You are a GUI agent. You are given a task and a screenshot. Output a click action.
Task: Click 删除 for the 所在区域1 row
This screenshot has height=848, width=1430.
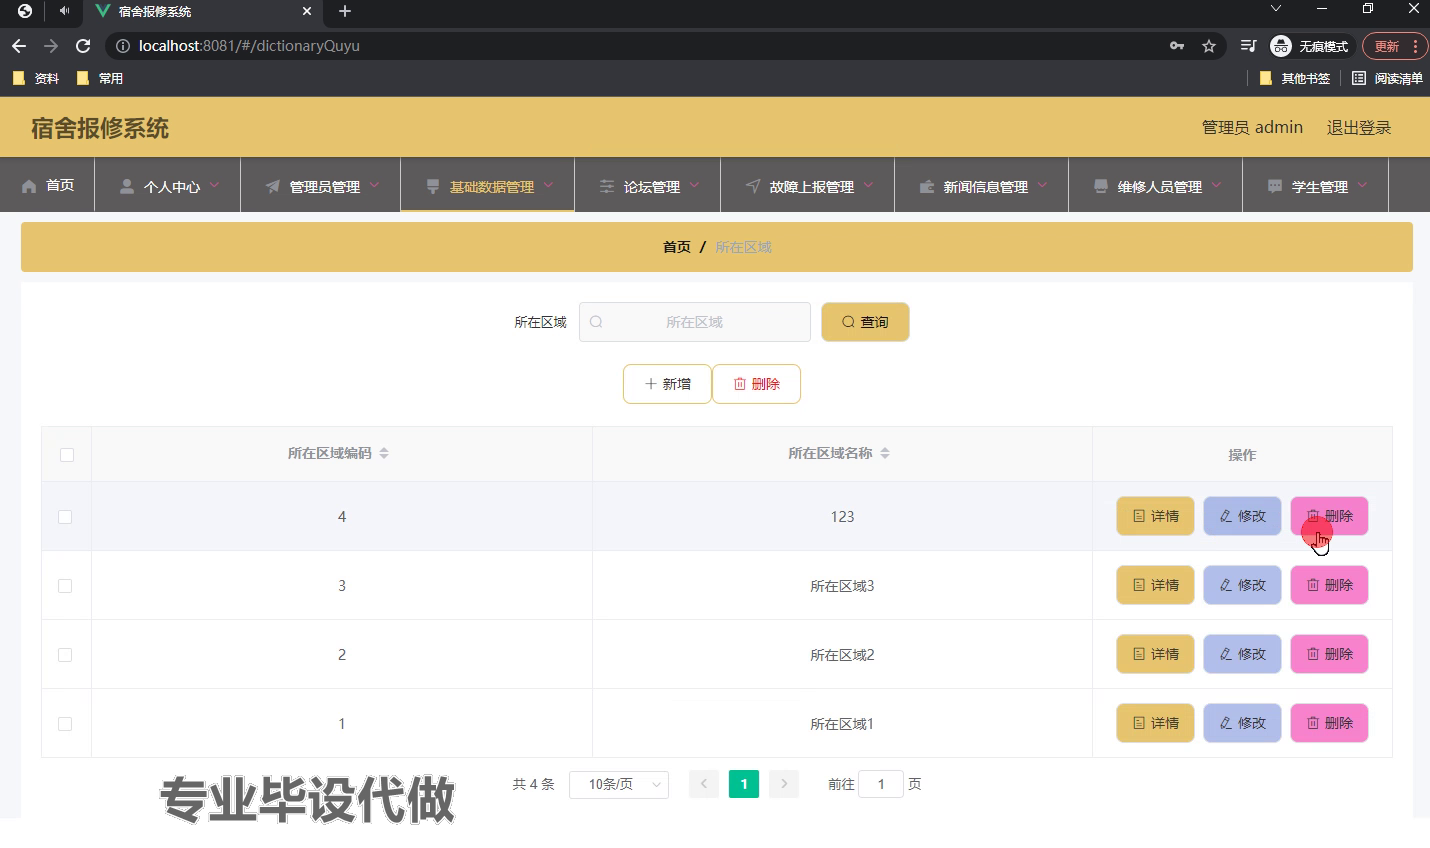[x=1329, y=723]
